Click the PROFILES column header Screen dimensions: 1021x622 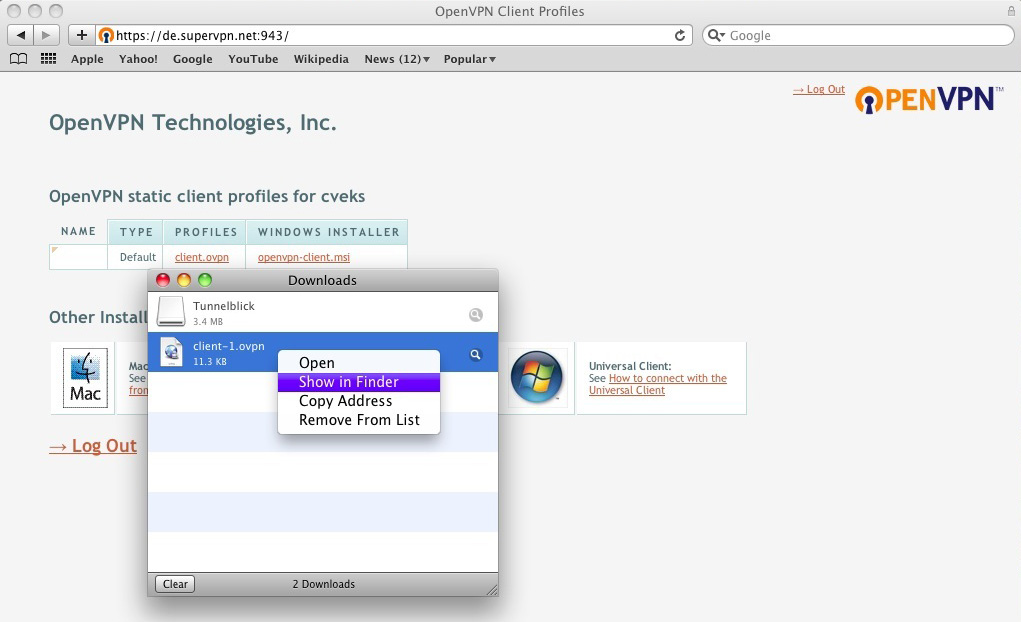tap(206, 232)
